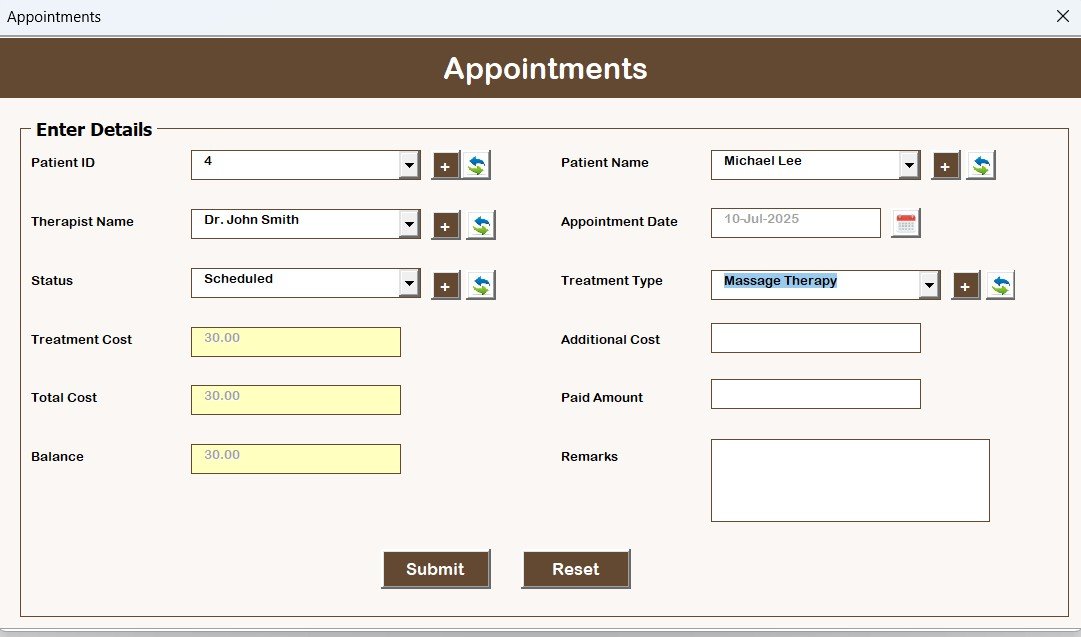Viewport: 1081px width, 637px height.
Task: Click the Patient ID label
Action: (63, 163)
